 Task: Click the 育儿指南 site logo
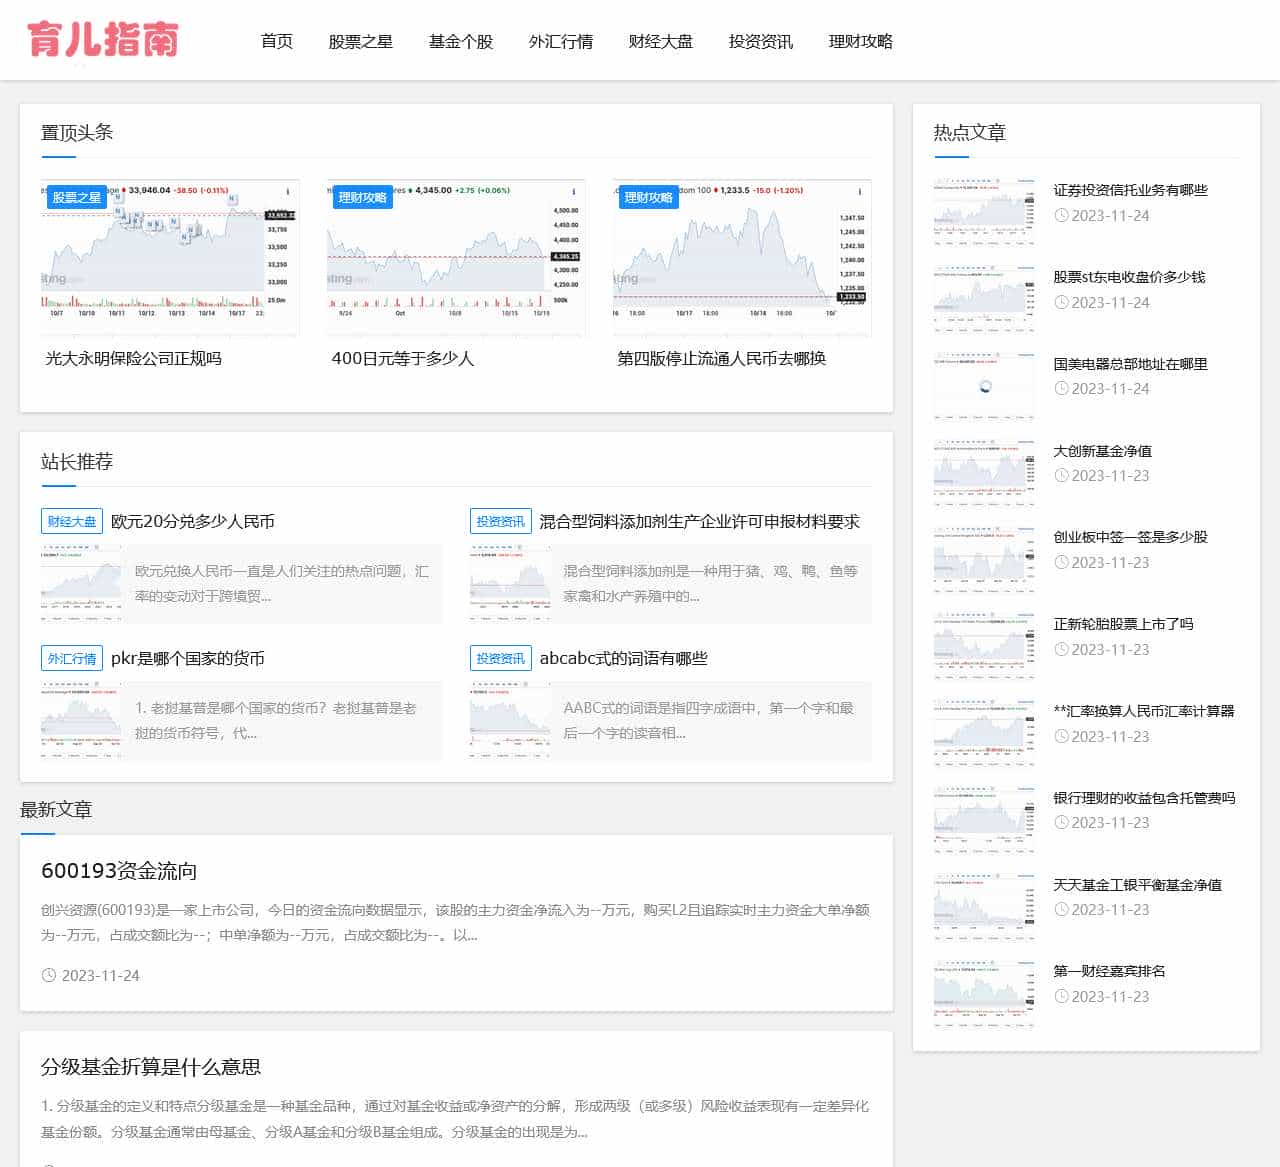point(103,40)
